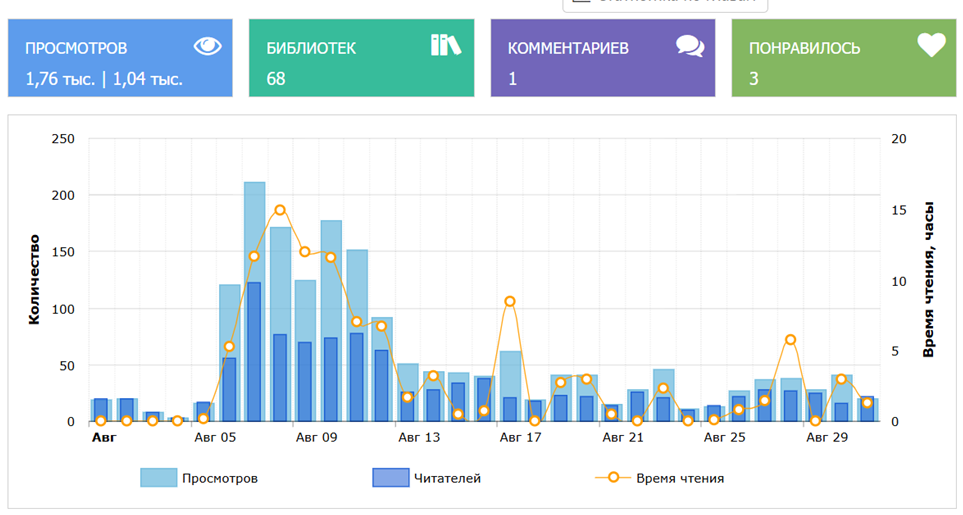Toggle the Просмотров series in chart legend
This screenshot has height=515, width=963.
(x=219, y=478)
